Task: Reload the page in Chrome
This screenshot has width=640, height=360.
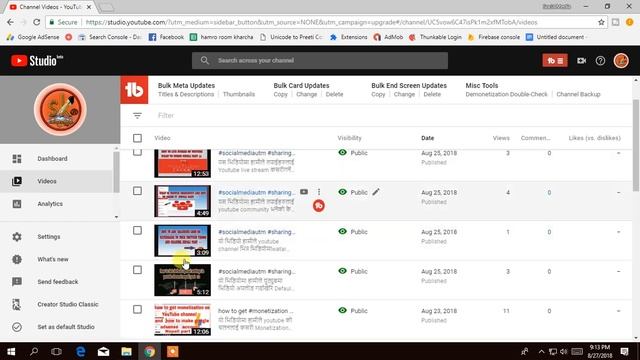Action: click(x=37, y=22)
